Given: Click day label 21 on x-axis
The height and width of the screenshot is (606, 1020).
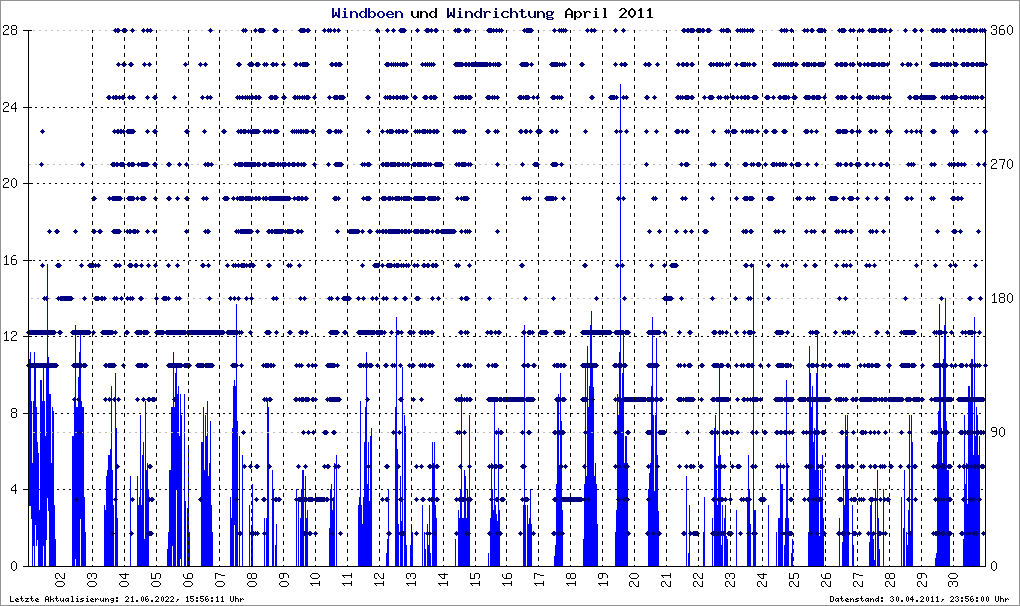Looking at the screenshot, I should [x=666, y=579].
